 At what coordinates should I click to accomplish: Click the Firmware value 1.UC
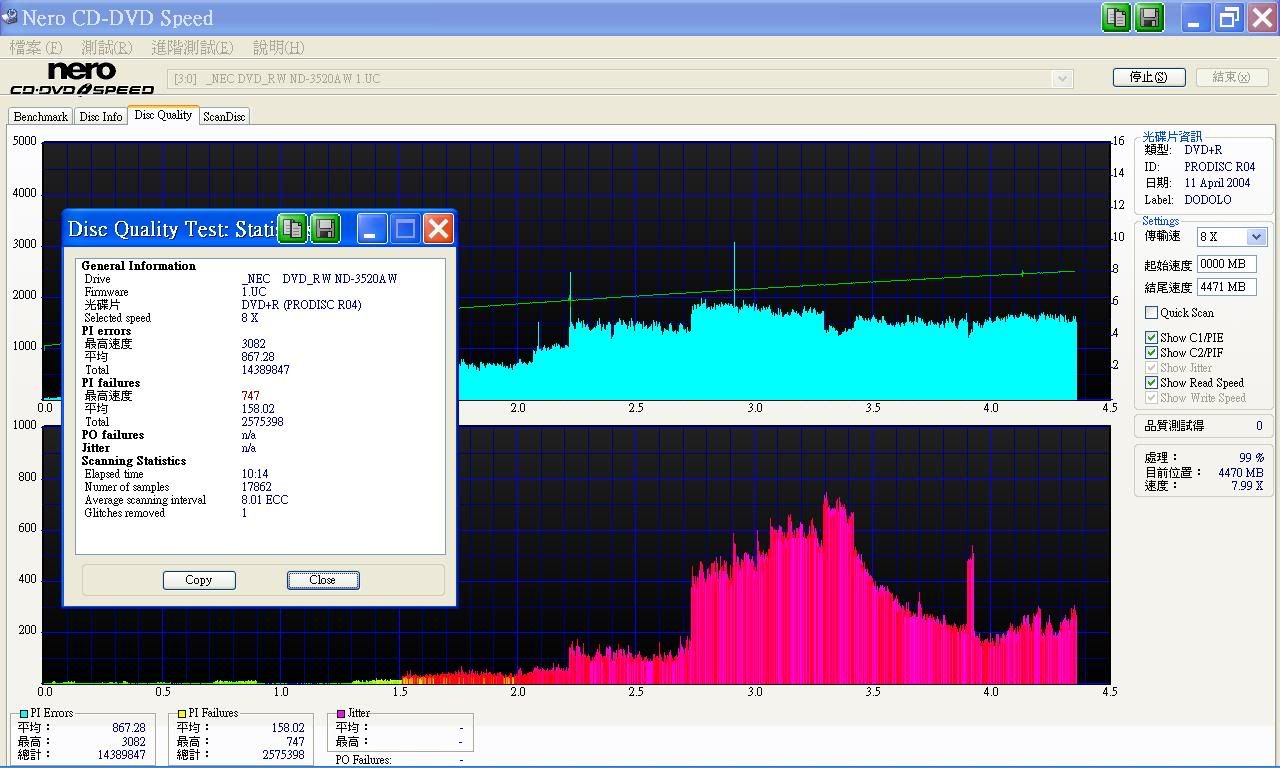[x=254, y=292]
